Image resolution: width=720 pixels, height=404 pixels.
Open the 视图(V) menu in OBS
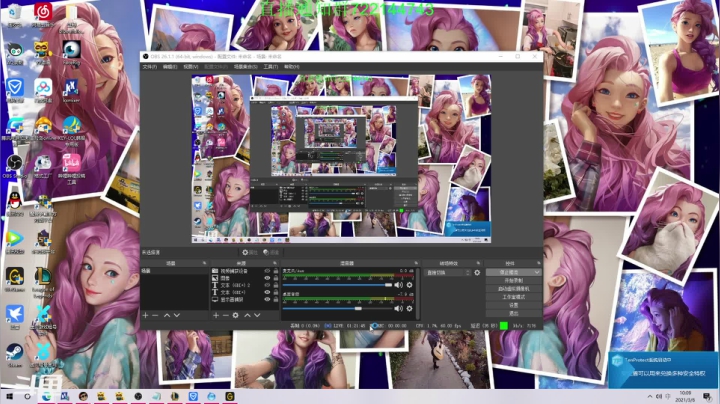(191, 67)
